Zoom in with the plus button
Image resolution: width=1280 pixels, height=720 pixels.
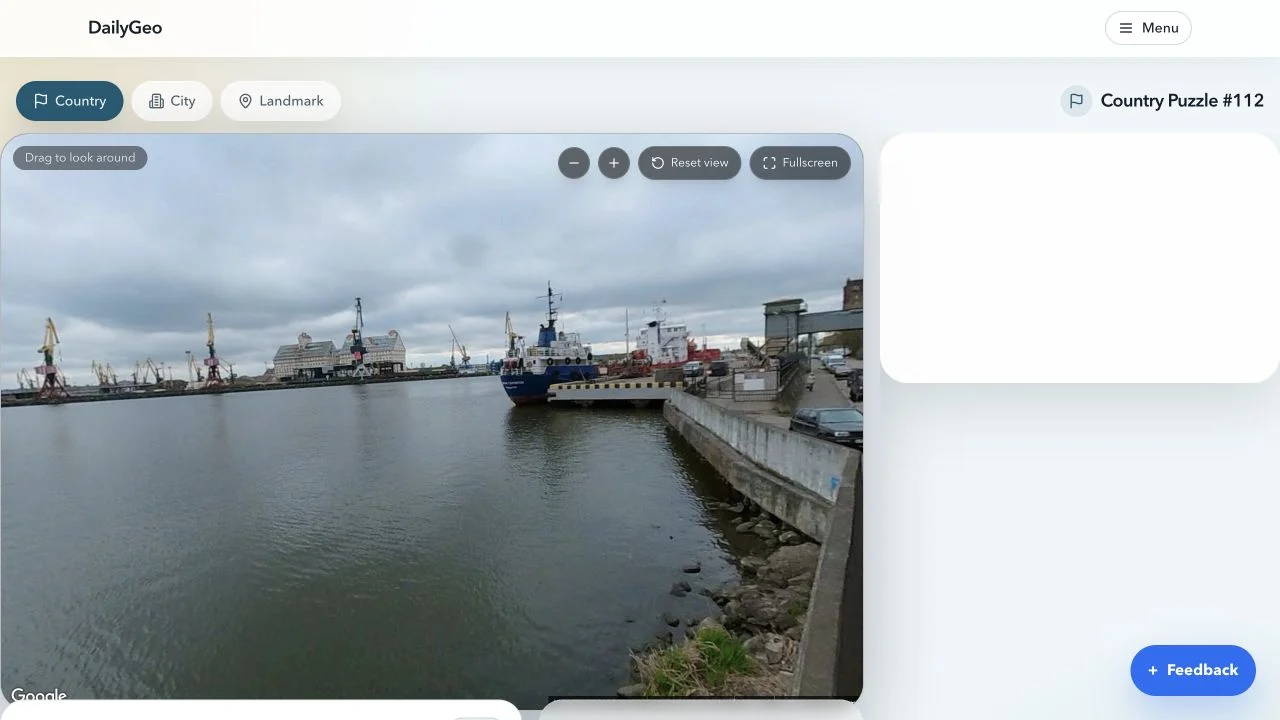pyautogui.click(x=614, y=163)
